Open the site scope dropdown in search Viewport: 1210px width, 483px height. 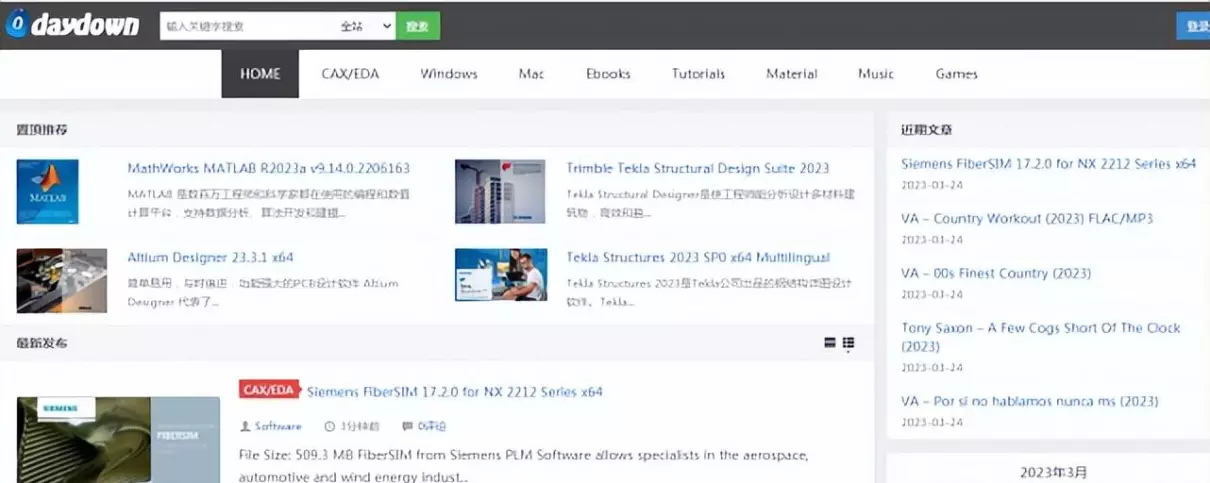coord(365,27)
